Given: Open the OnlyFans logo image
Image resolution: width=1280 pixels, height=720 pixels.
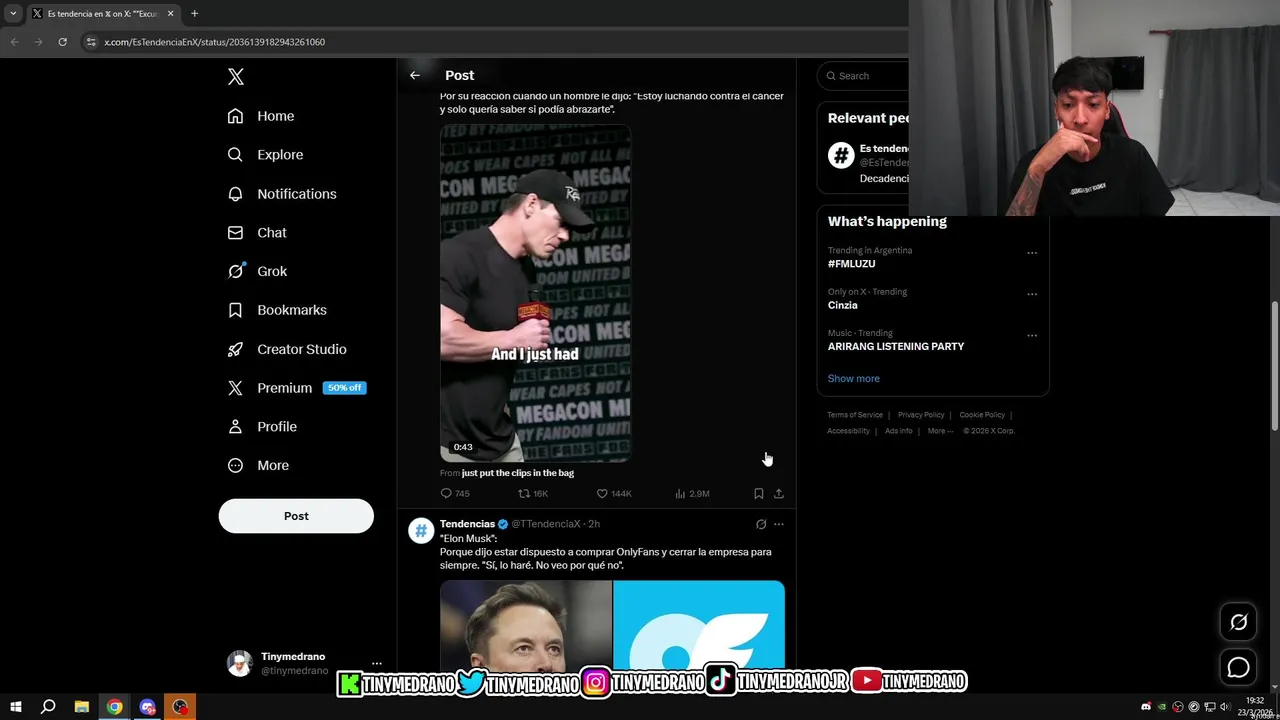Looking at the screenshot, I should tap(699, 625).
